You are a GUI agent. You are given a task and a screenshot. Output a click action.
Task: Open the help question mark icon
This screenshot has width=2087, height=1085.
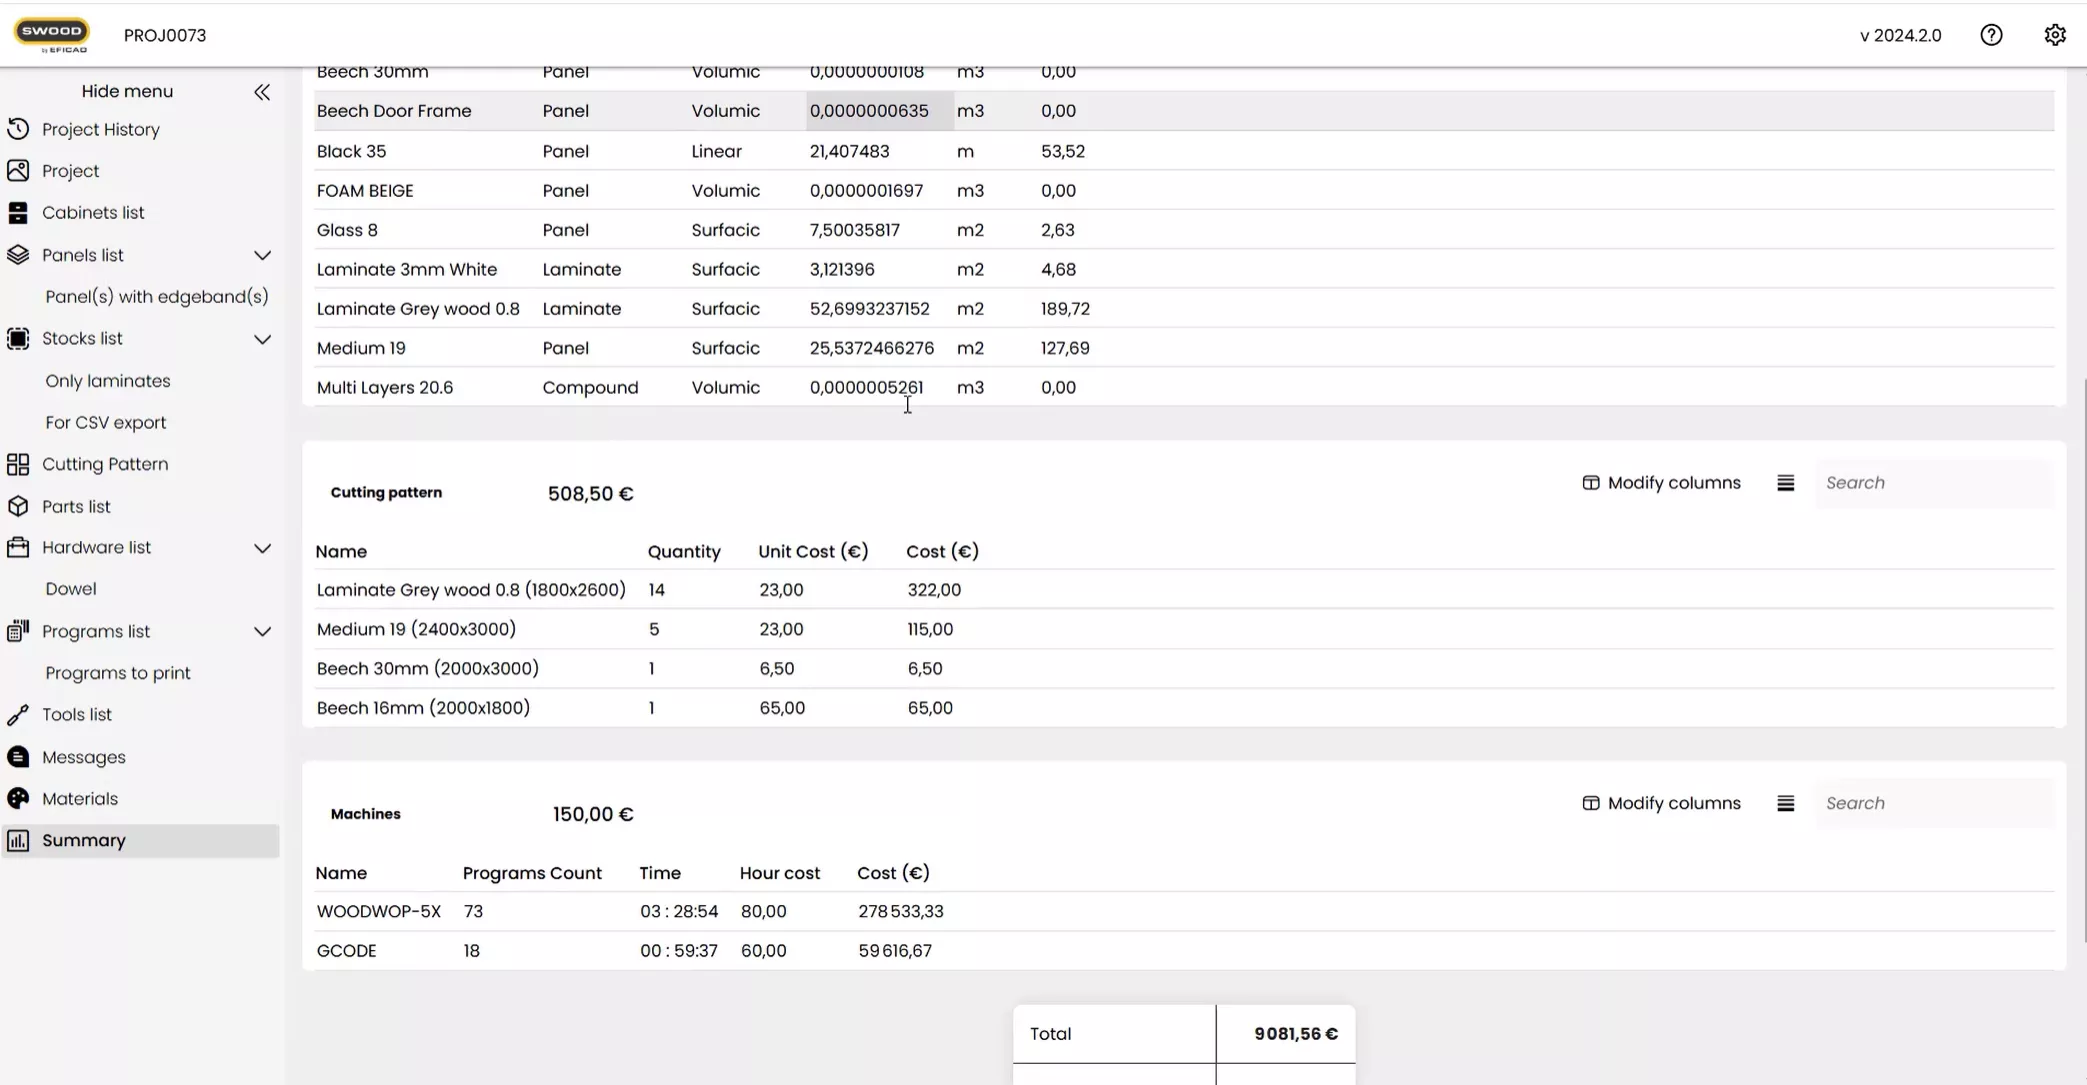tap(1991, 35)
